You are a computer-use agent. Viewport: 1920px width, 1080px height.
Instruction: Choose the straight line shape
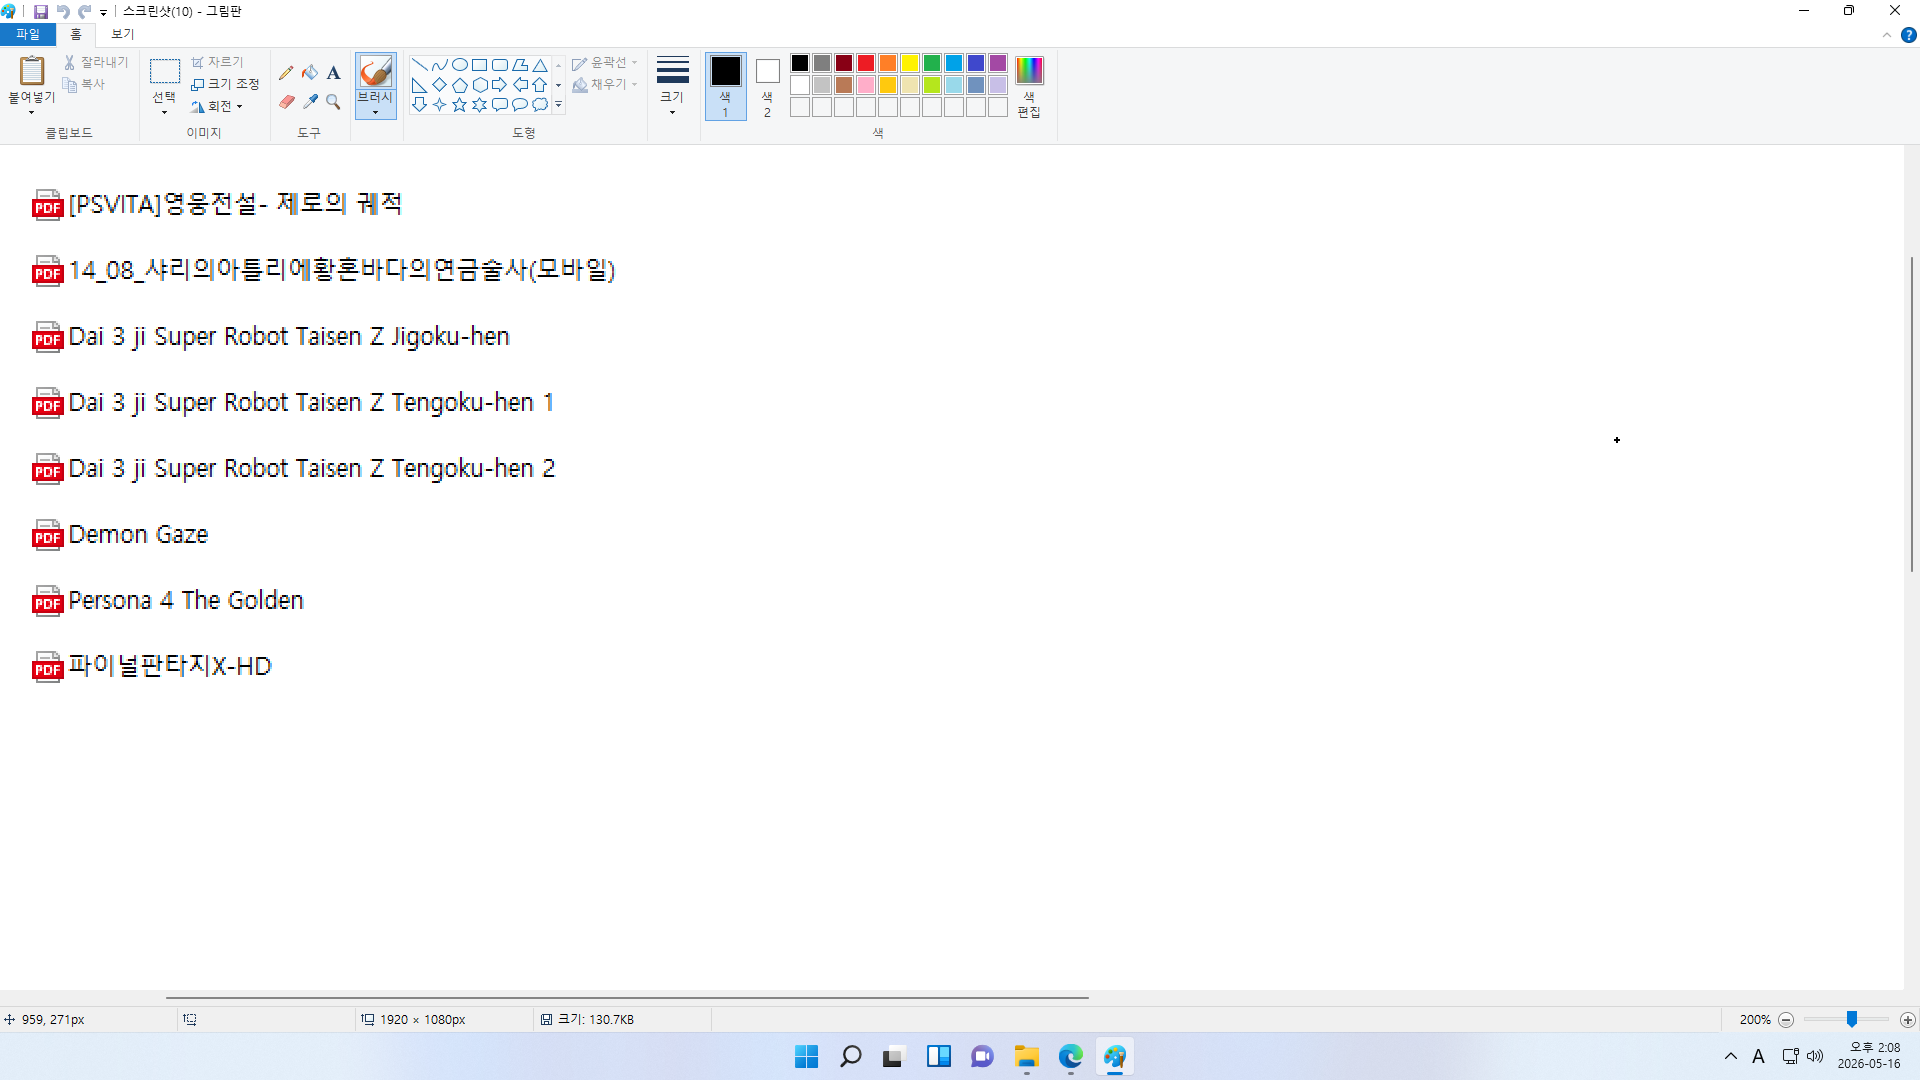420,65
